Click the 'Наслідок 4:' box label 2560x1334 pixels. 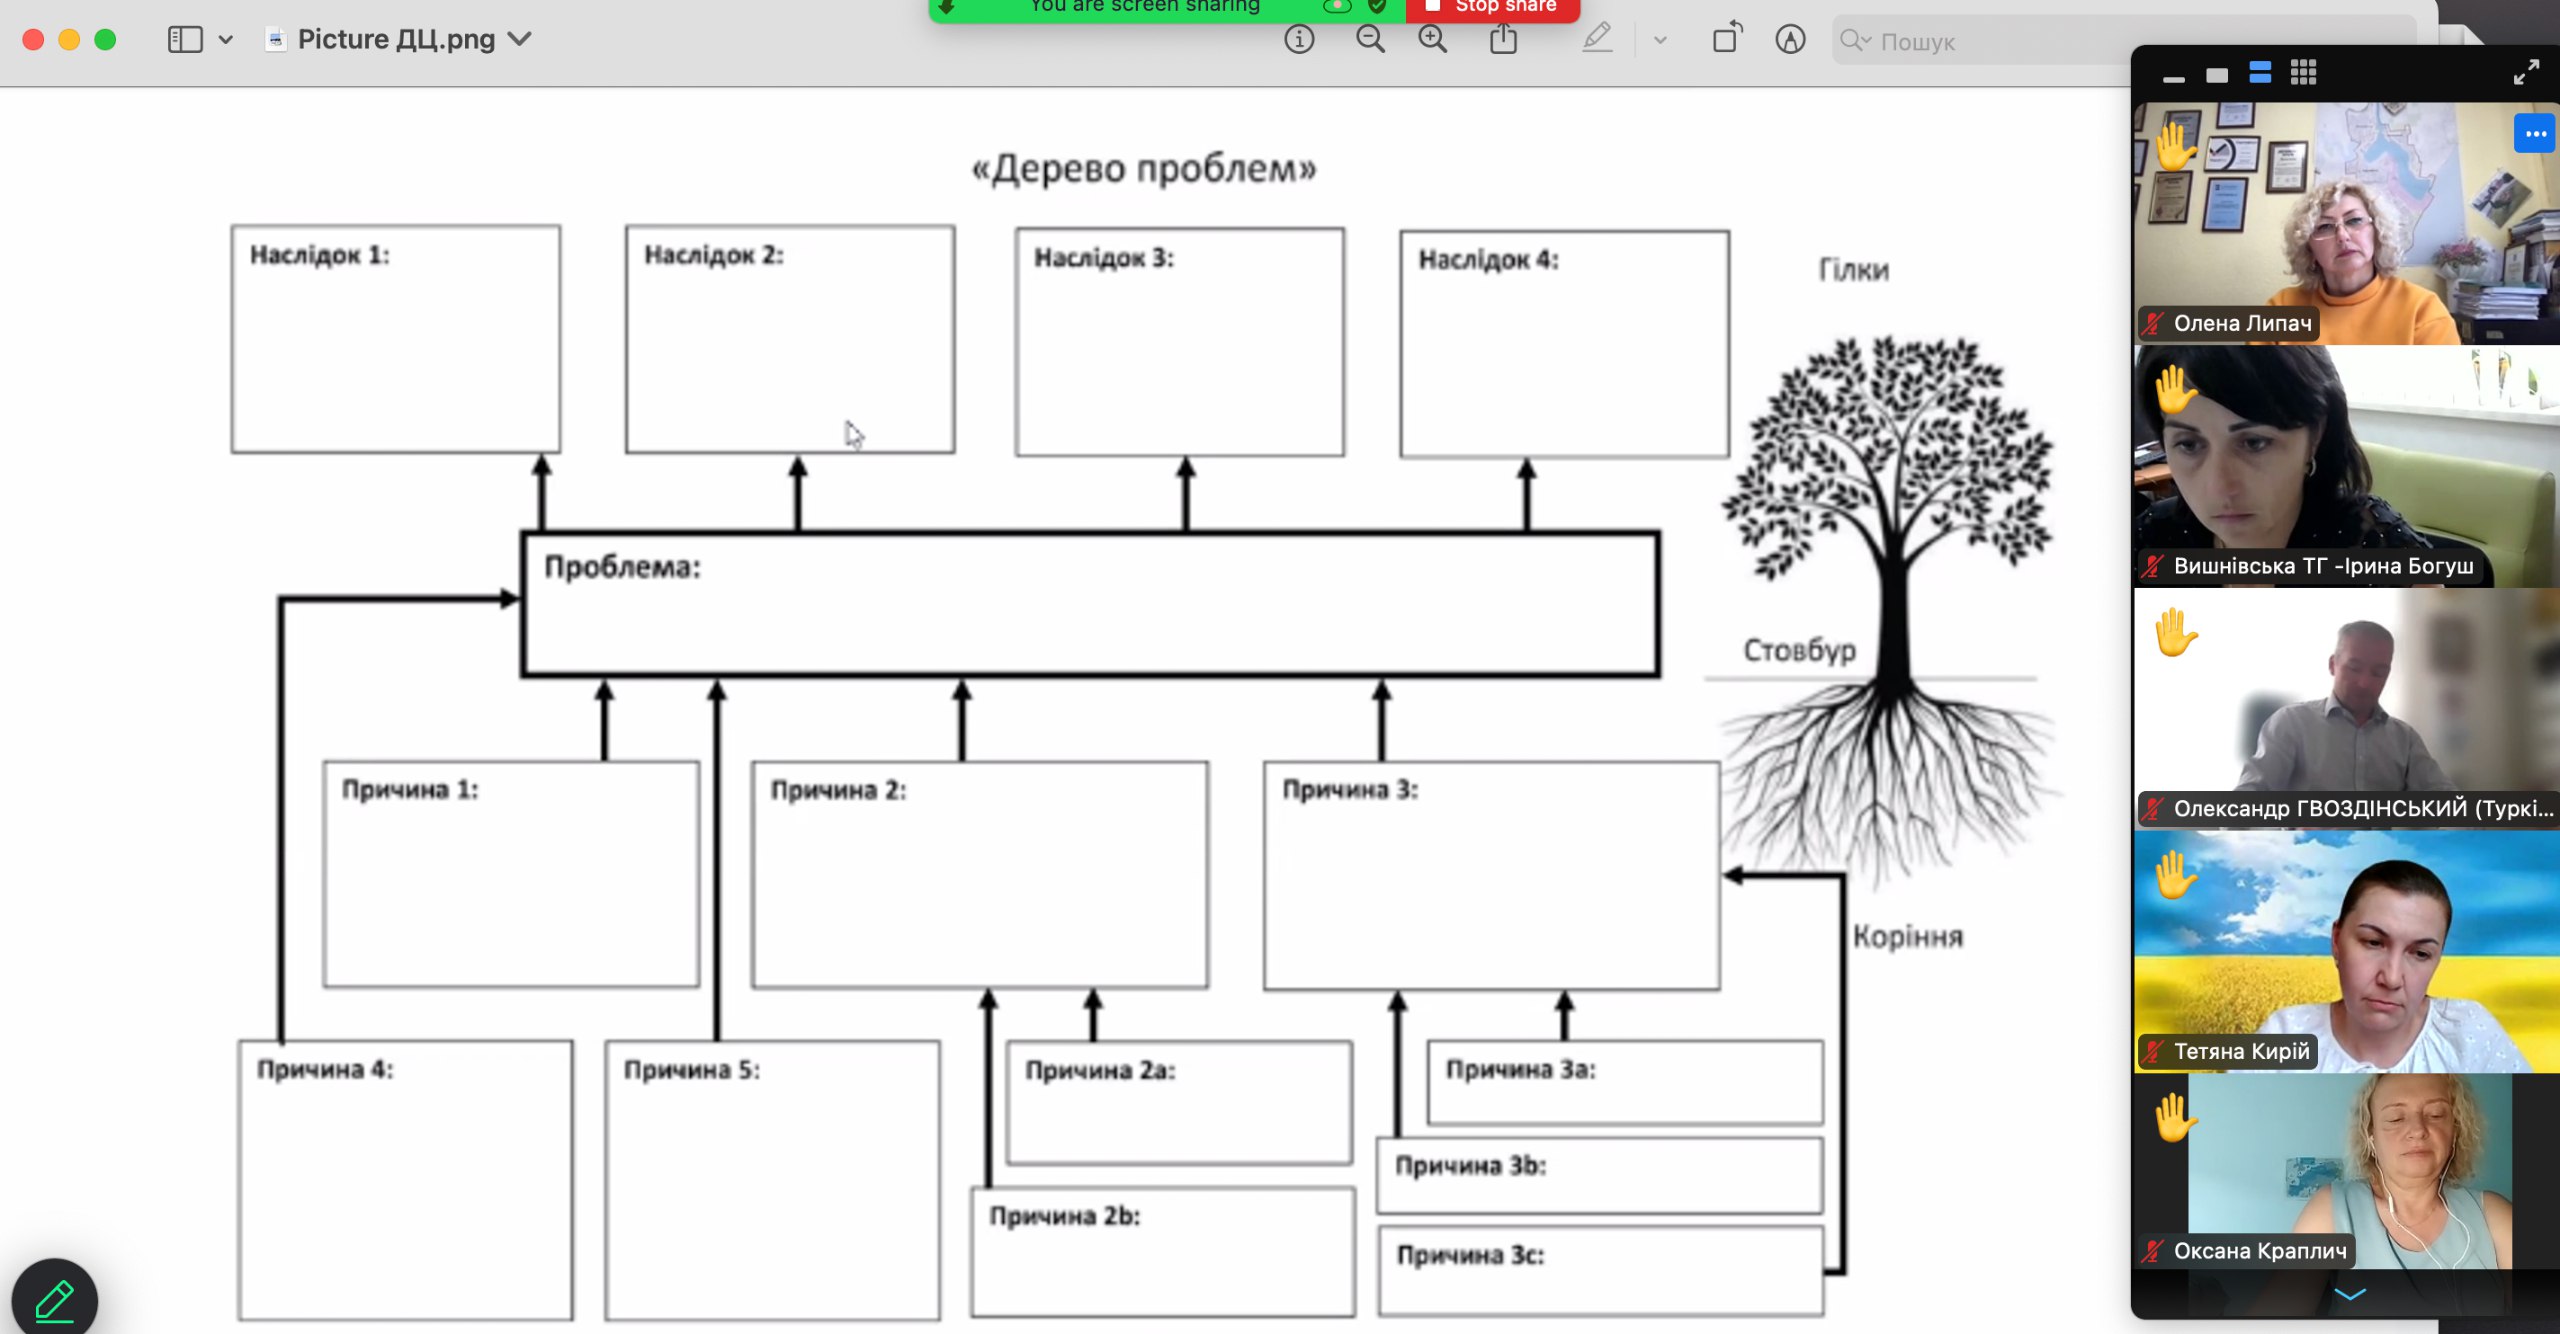click(1489, 260)
